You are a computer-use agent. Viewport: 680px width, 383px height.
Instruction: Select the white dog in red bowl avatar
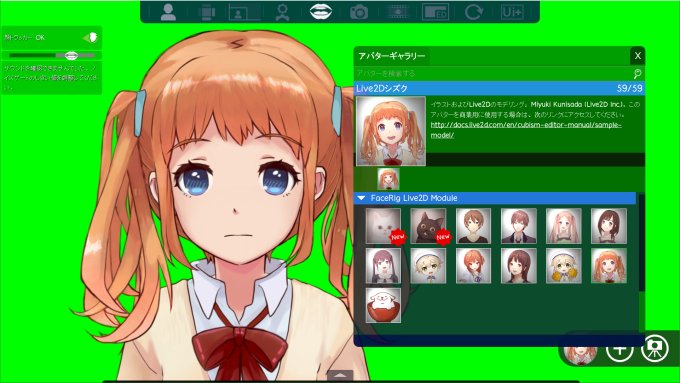click(x=383, y=305)
